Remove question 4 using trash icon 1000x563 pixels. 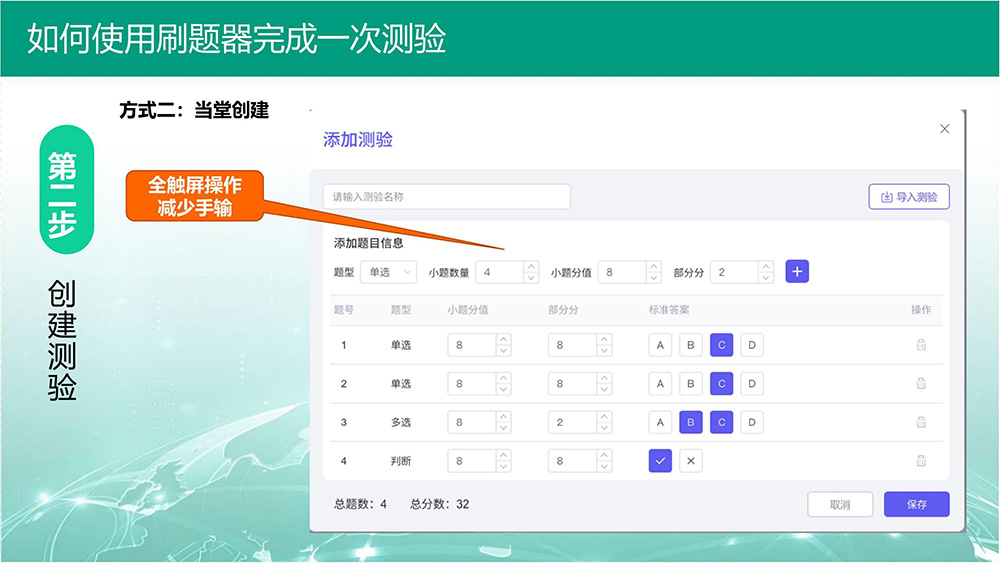[x=921, y=461]
